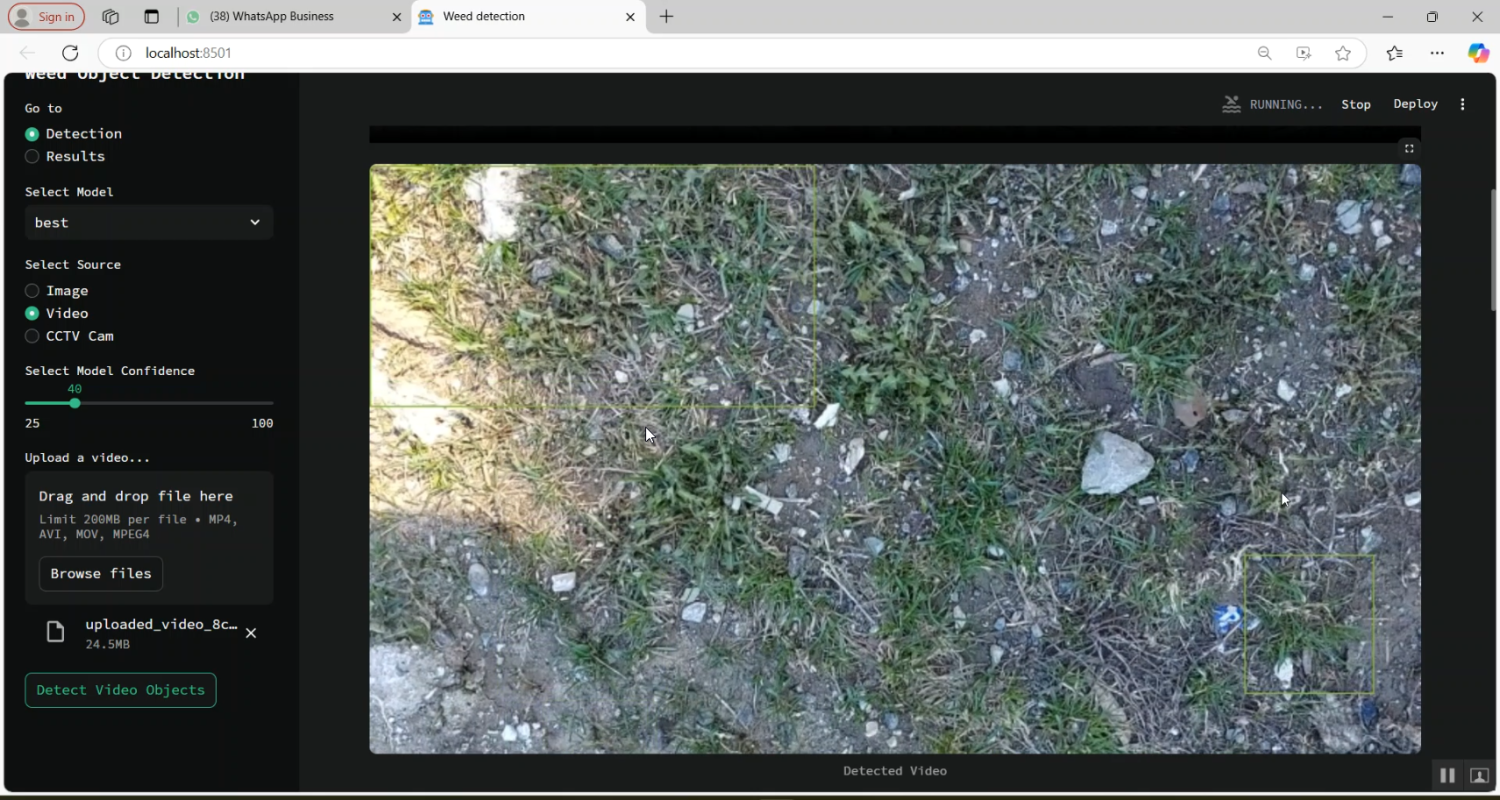Open the workspaces icon

tap(111, 17)
